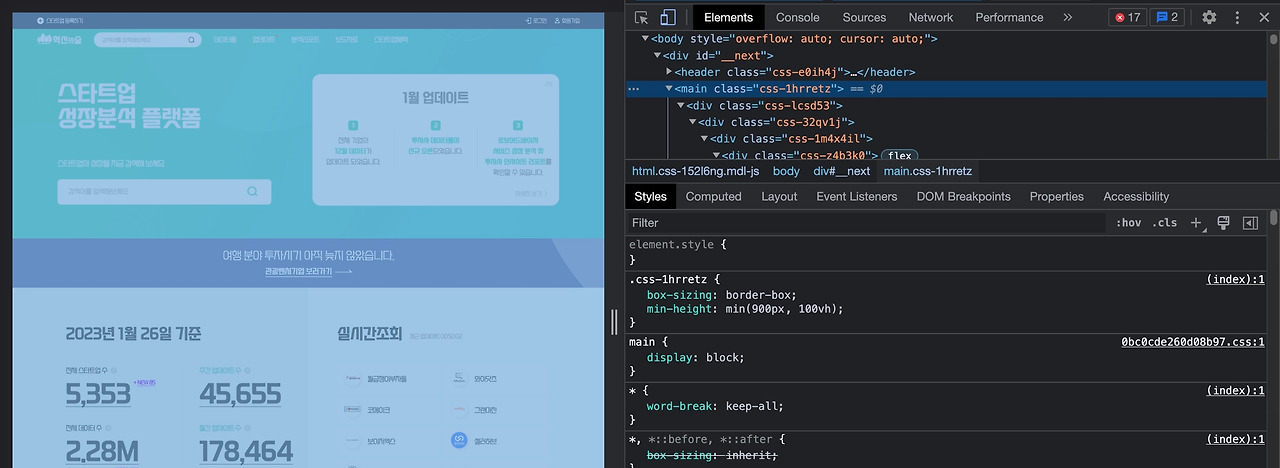Click the Shazam-style blue company logo
Viewport: 1280px width, 468px height.
click(x=458, y=440)
